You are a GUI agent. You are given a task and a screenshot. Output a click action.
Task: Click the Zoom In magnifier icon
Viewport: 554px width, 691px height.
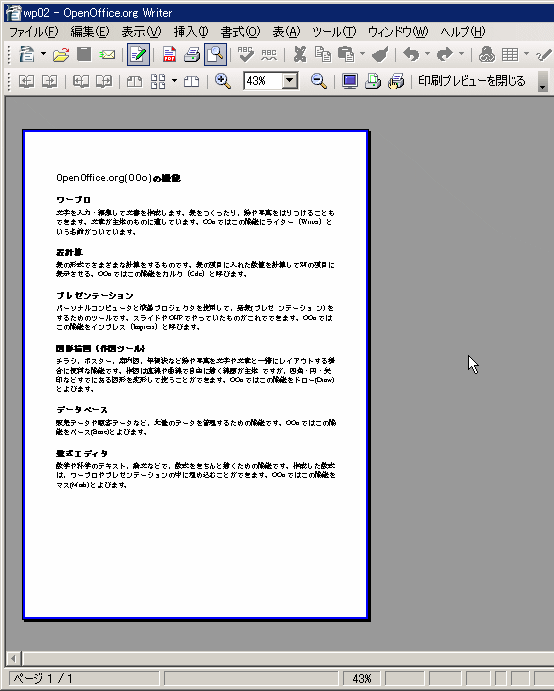point(223,81)
